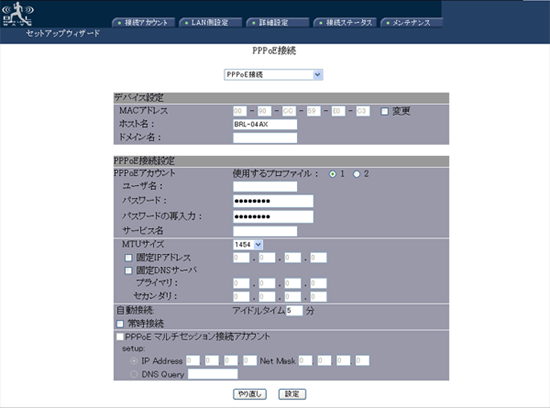Select profile 2 radio button
Viewport: 550px width, 408px height.
356,174
